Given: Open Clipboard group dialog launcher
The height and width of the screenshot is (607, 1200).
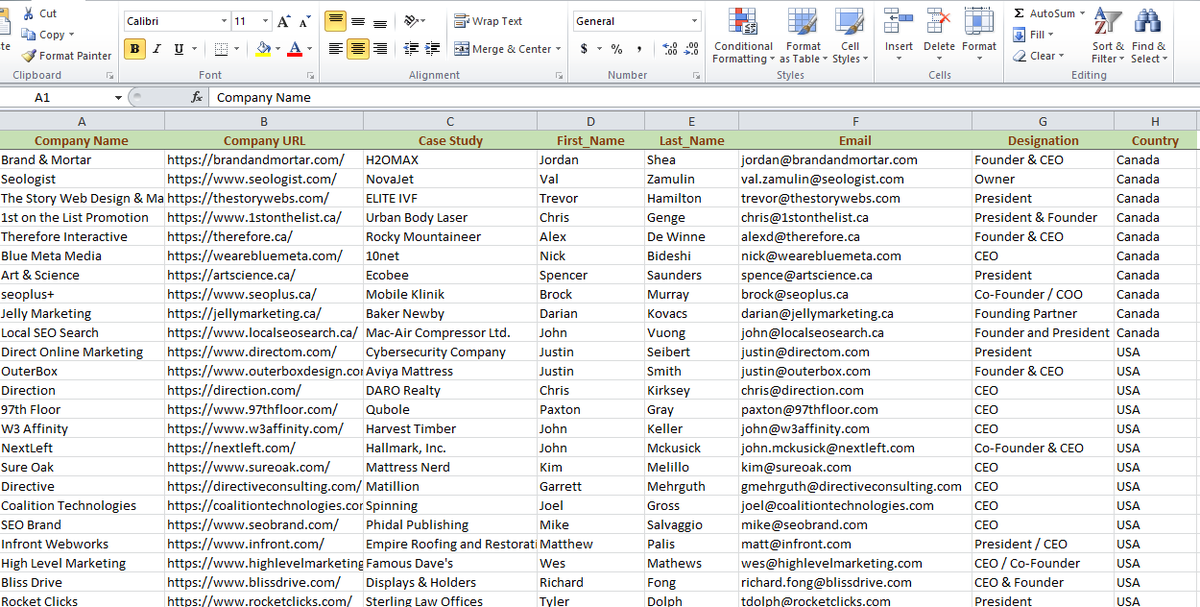Looking at the screenshot, I should (109, 76).
